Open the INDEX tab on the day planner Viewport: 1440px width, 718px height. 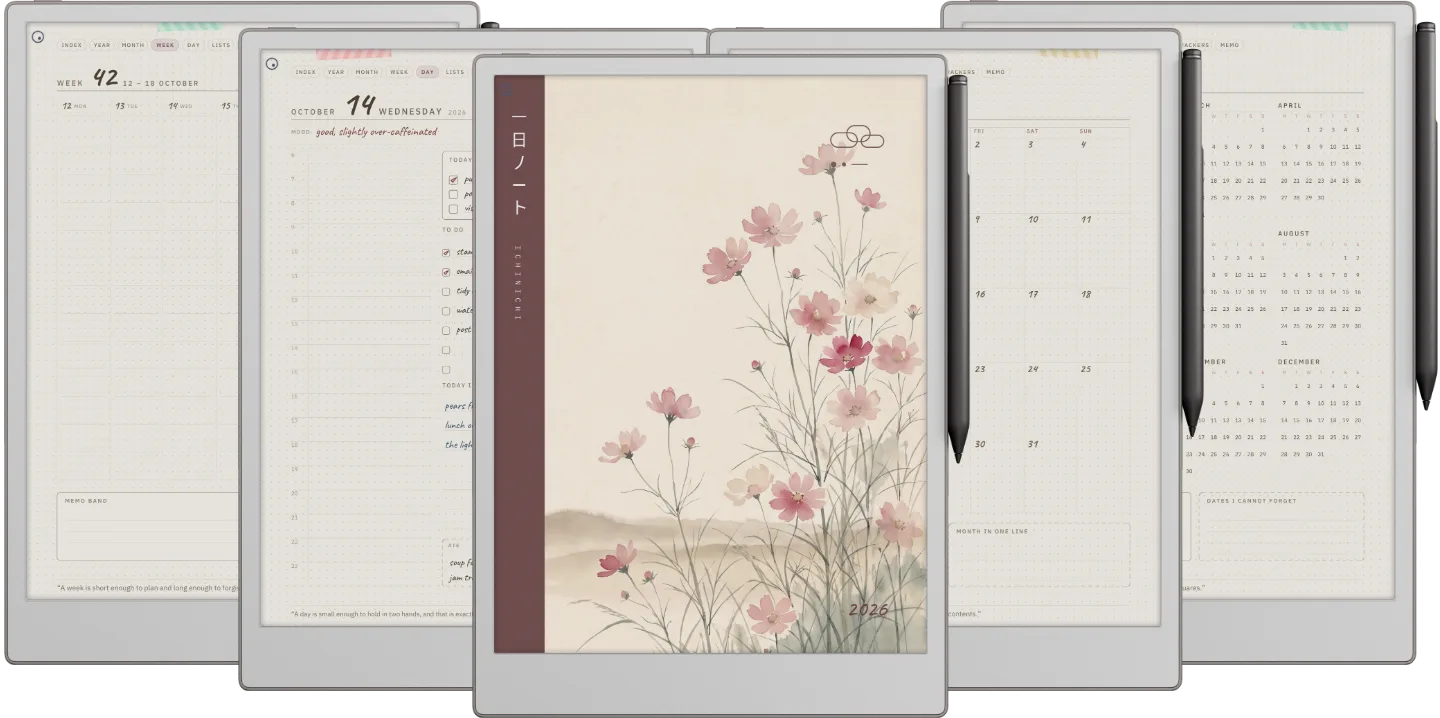click(x=306, y=72)
